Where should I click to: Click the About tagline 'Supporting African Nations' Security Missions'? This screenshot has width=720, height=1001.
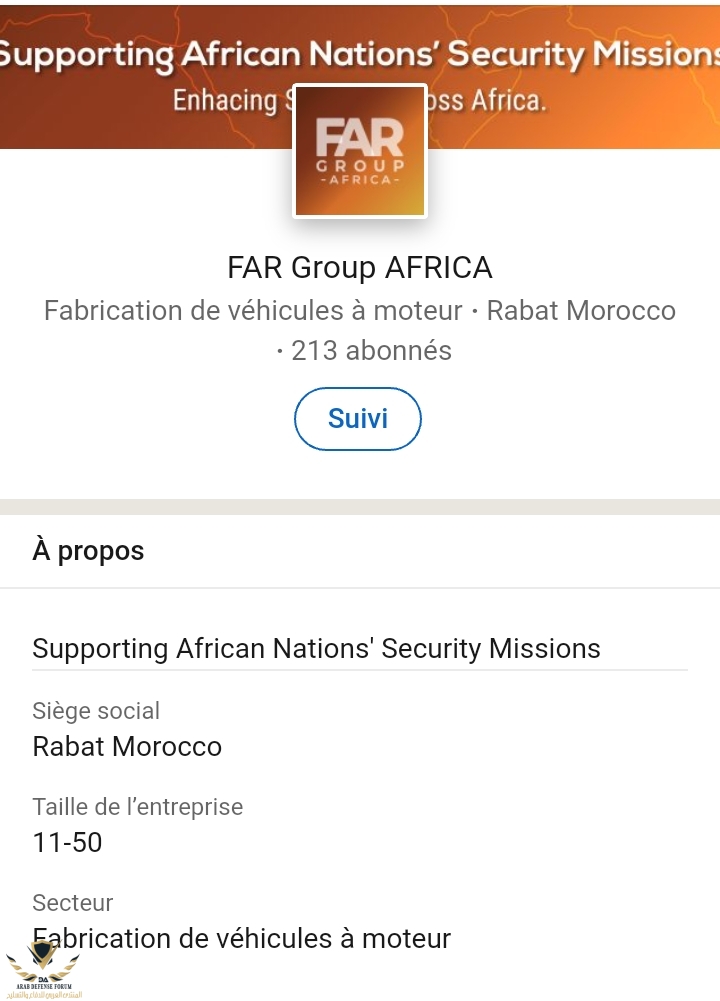pos(316,649)
